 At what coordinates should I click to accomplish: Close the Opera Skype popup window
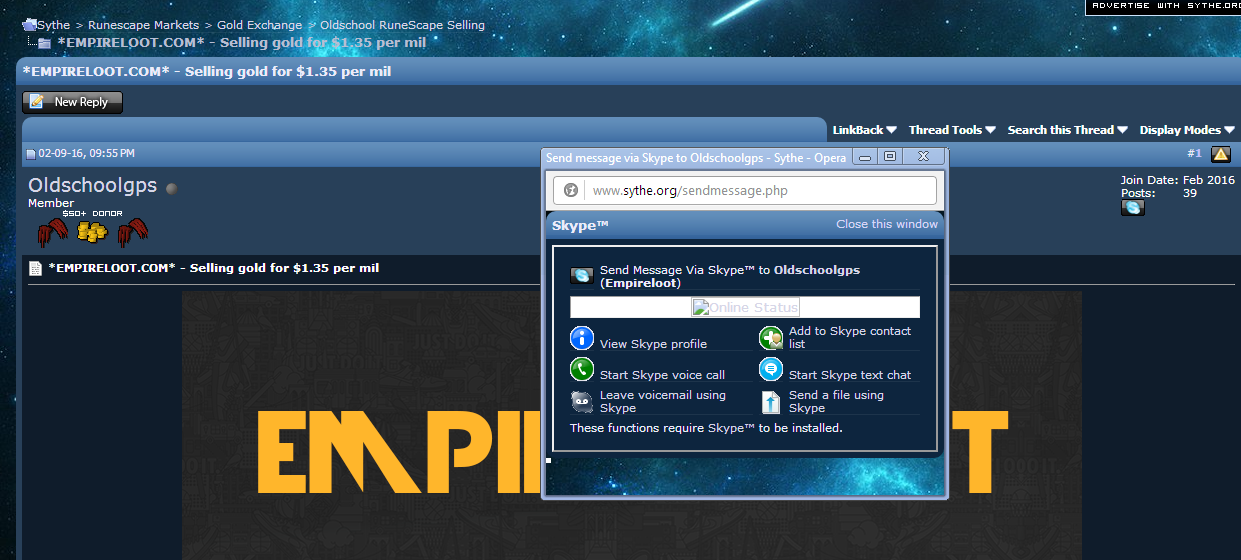click(923, 157)
